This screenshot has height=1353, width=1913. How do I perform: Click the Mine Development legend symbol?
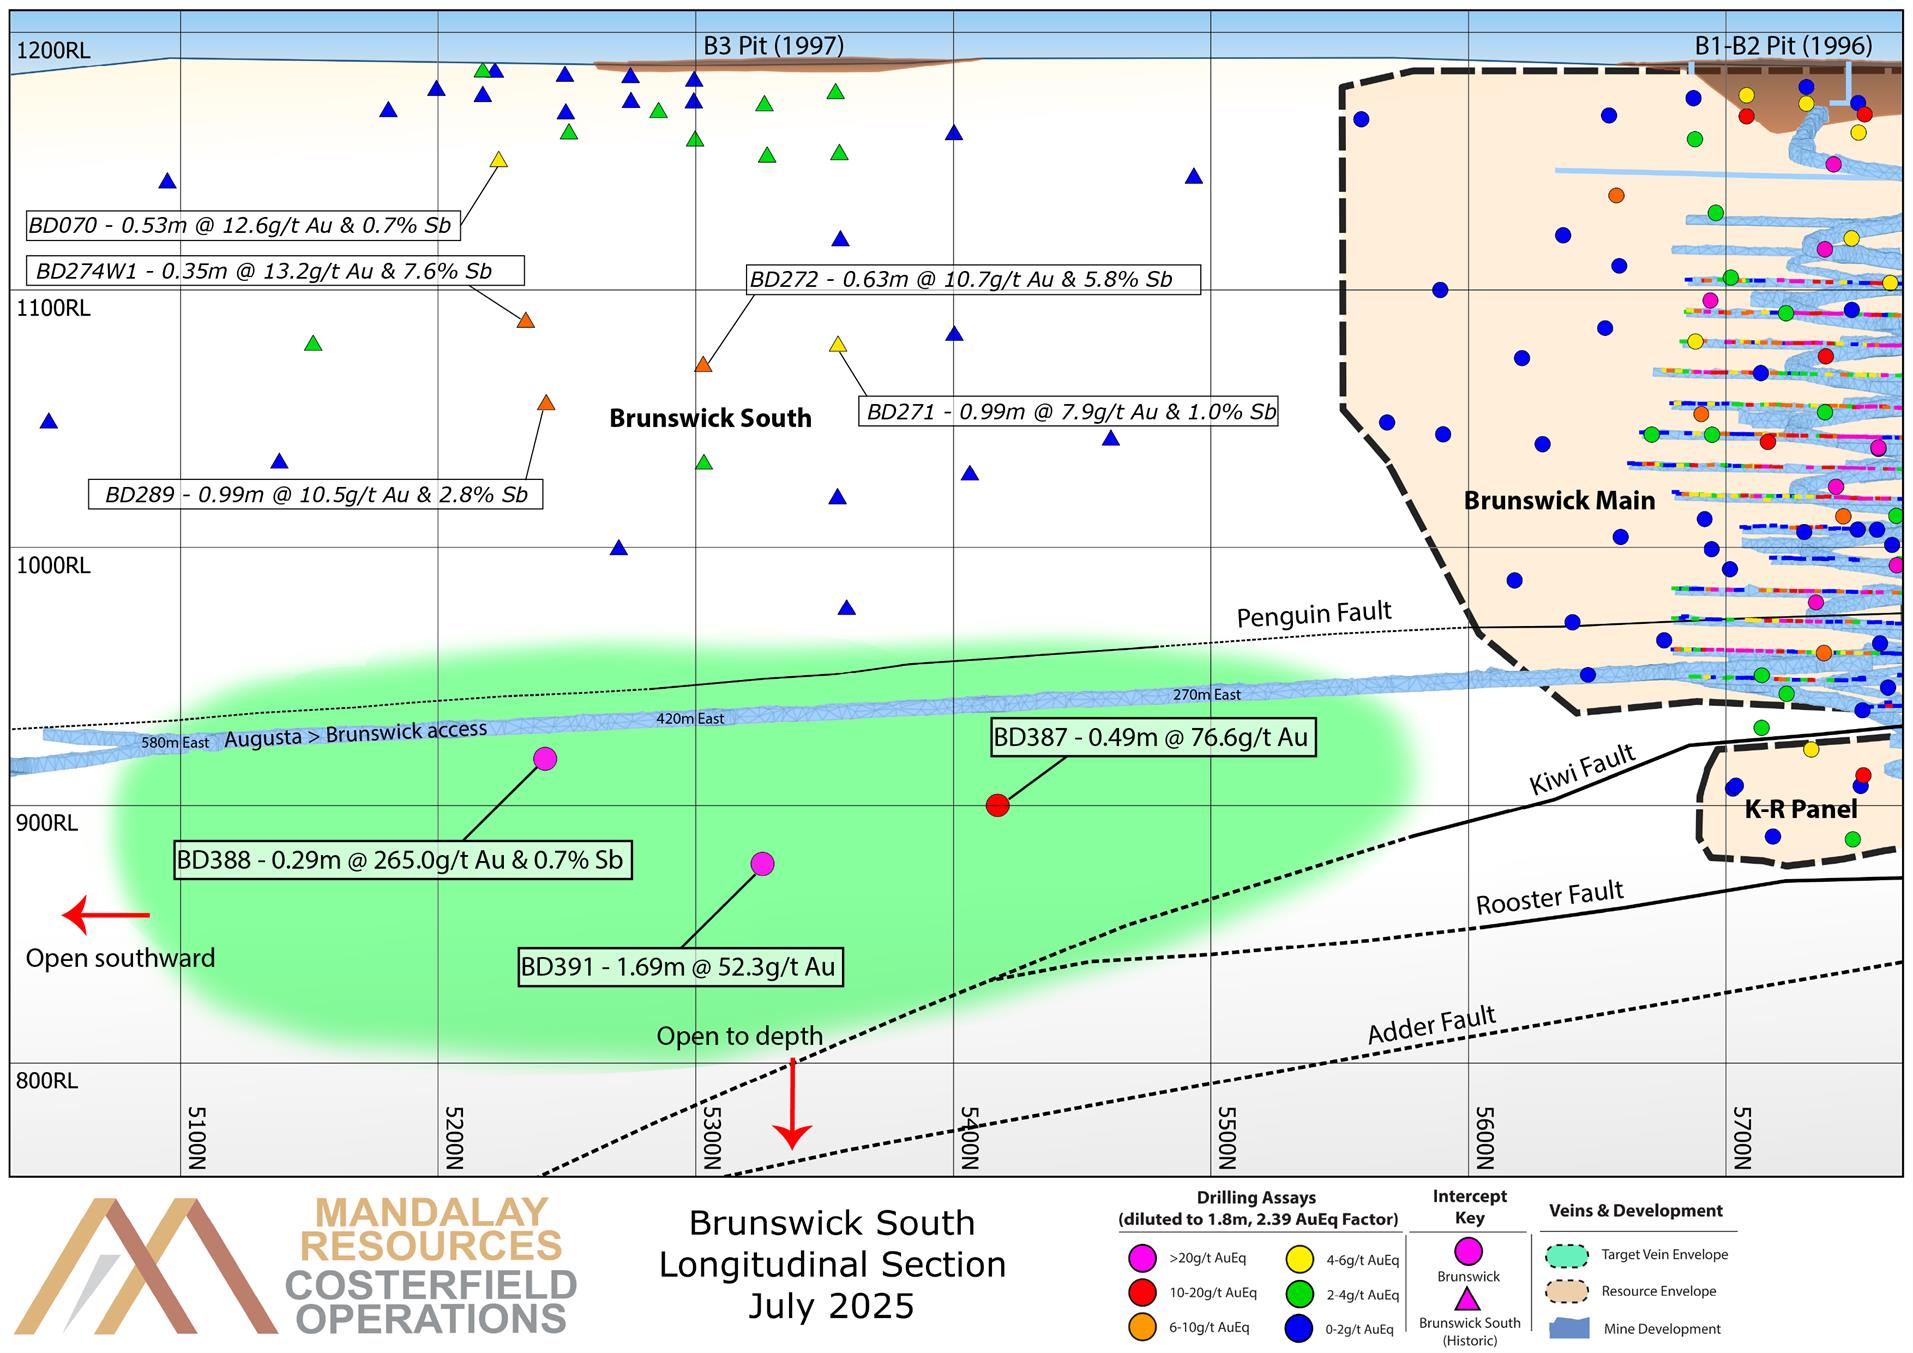tap(1568, 1328)
